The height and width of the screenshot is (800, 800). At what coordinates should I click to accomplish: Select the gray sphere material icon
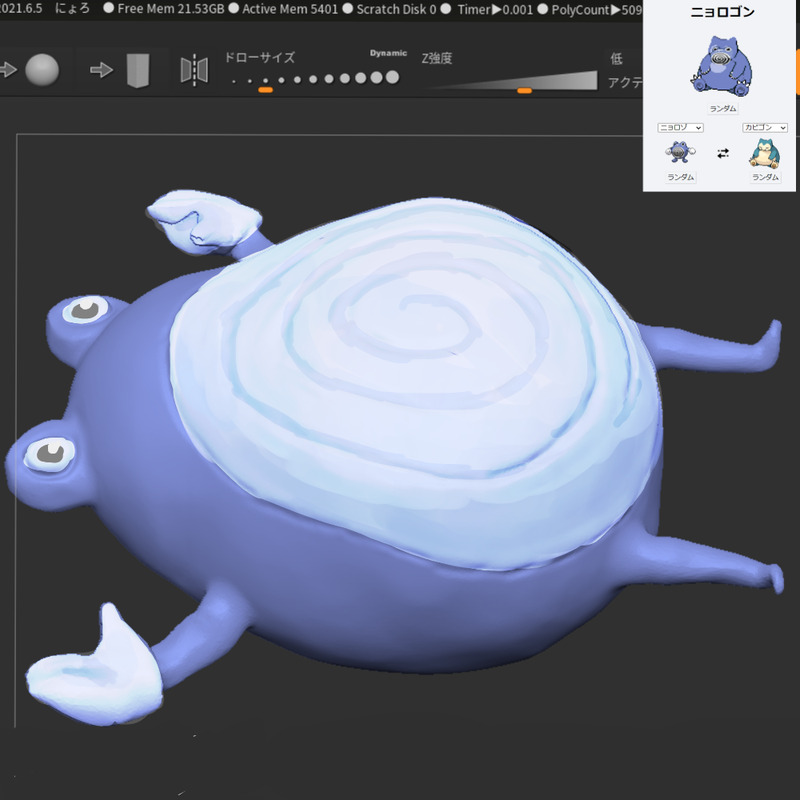coord(42,69)
